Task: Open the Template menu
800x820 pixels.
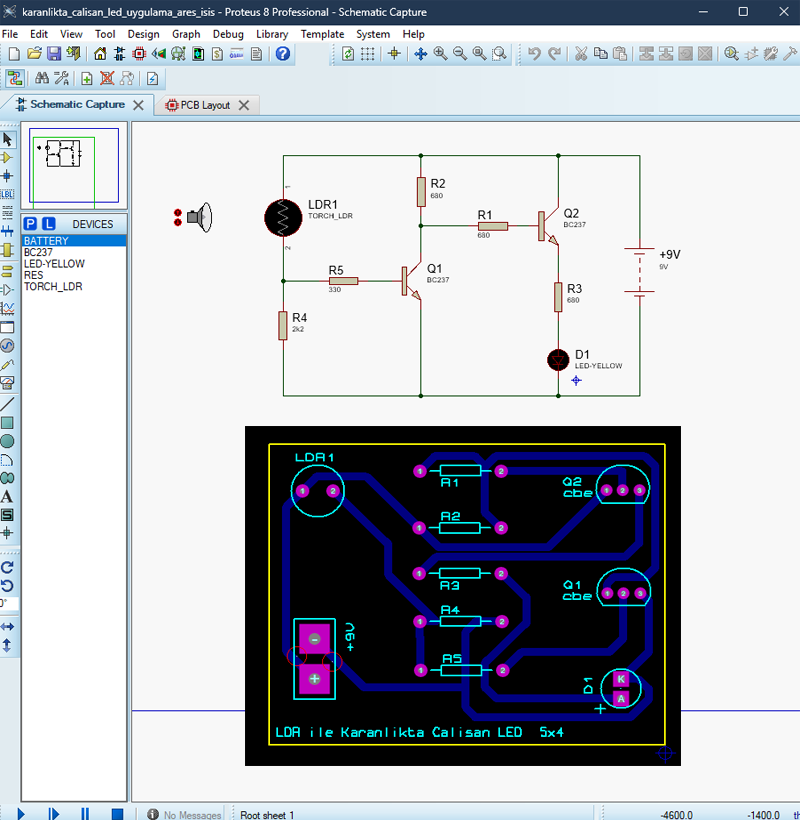Action: pos(322,34)
